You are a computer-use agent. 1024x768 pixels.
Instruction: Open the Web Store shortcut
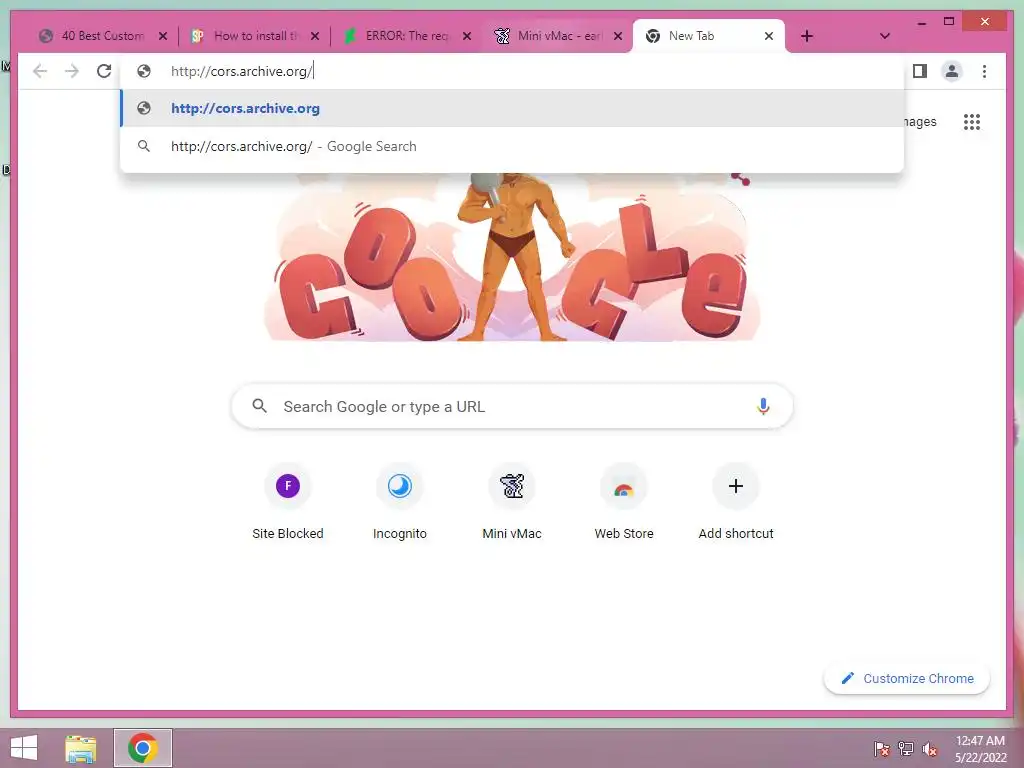coord(624,502)
